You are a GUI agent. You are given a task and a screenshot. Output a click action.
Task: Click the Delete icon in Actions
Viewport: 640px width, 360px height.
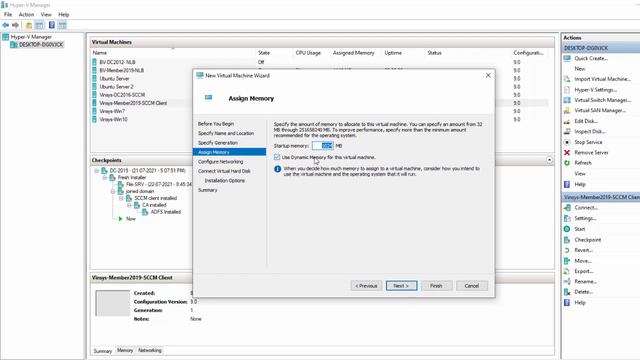pos(567,292)
